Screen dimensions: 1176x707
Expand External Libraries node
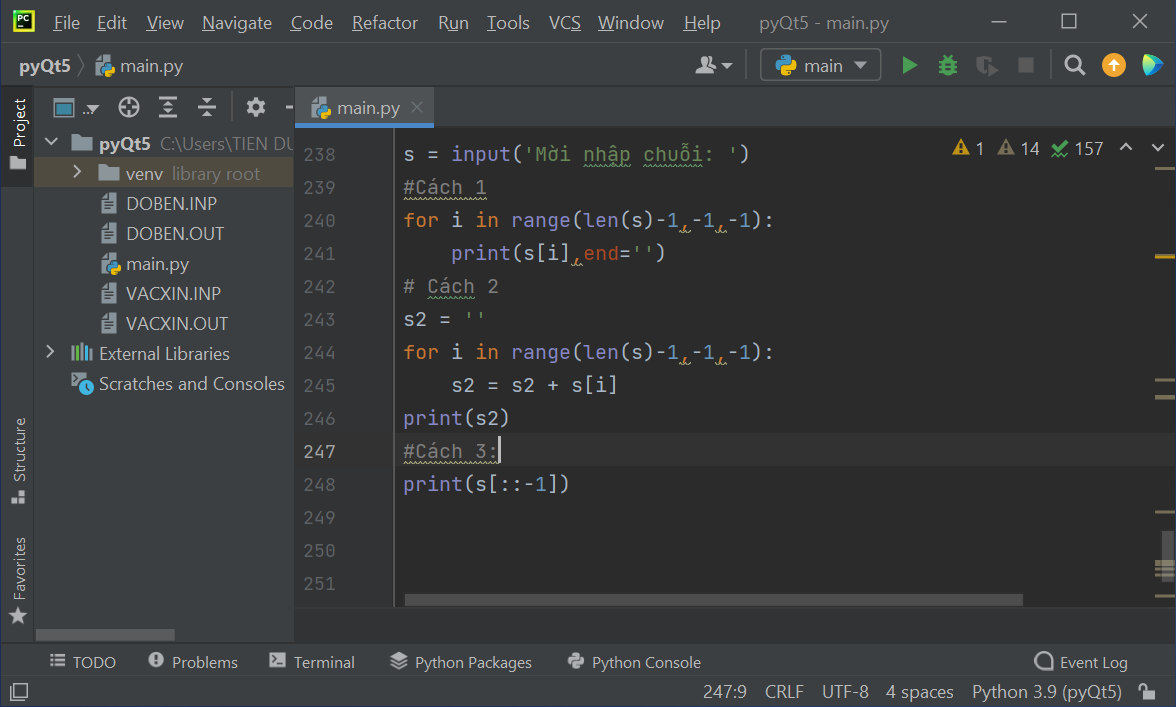(x=50, y=352)
